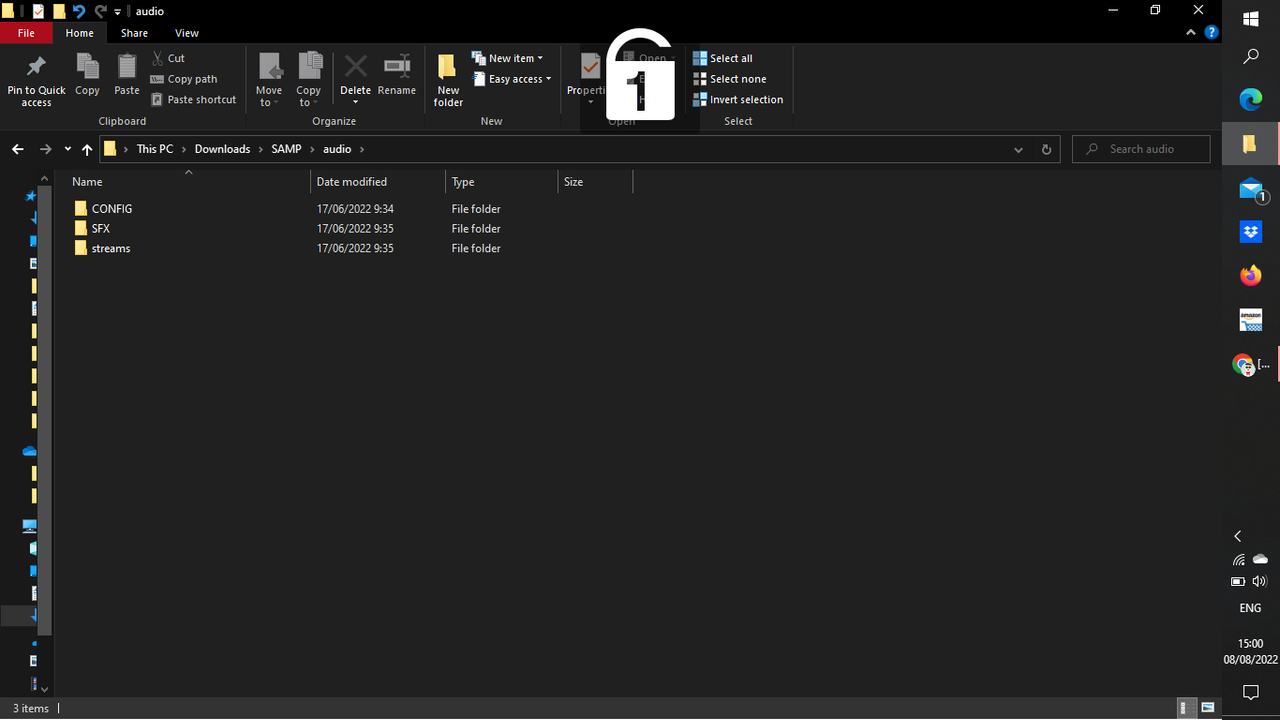Select the CONFIG folder
Viewport: 1280px width, 720px height.
point(103,209)
